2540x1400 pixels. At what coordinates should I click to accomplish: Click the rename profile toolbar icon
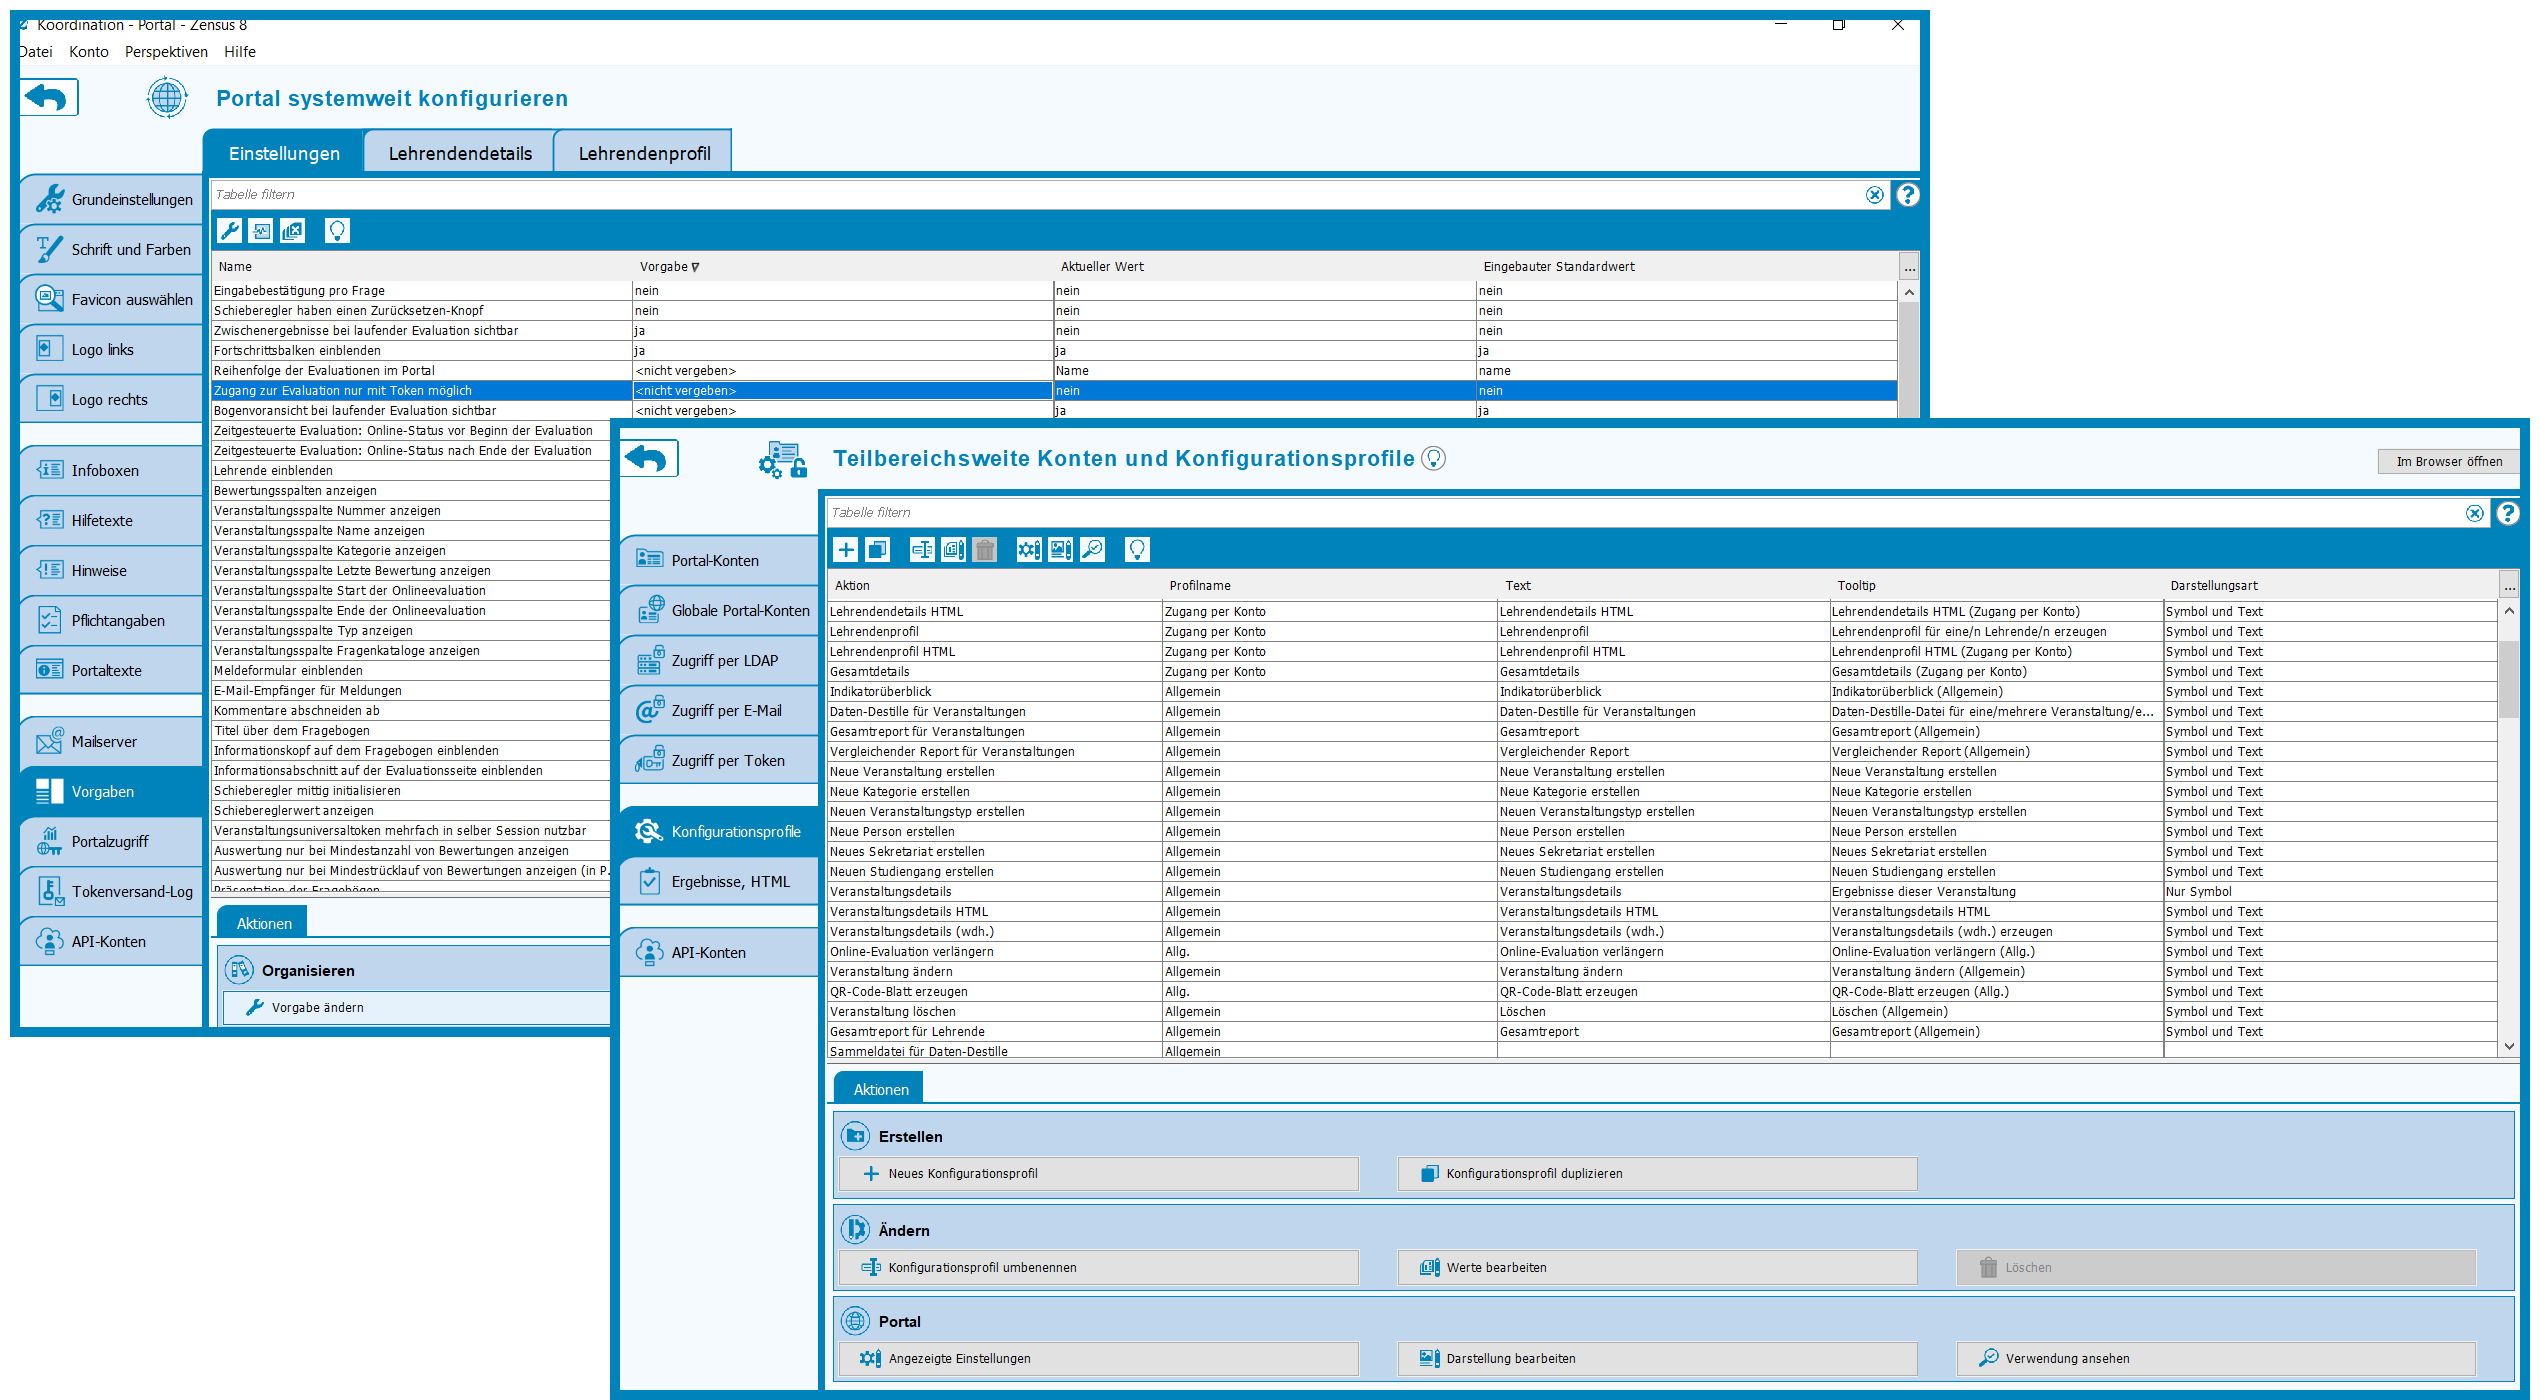(922, 549)
